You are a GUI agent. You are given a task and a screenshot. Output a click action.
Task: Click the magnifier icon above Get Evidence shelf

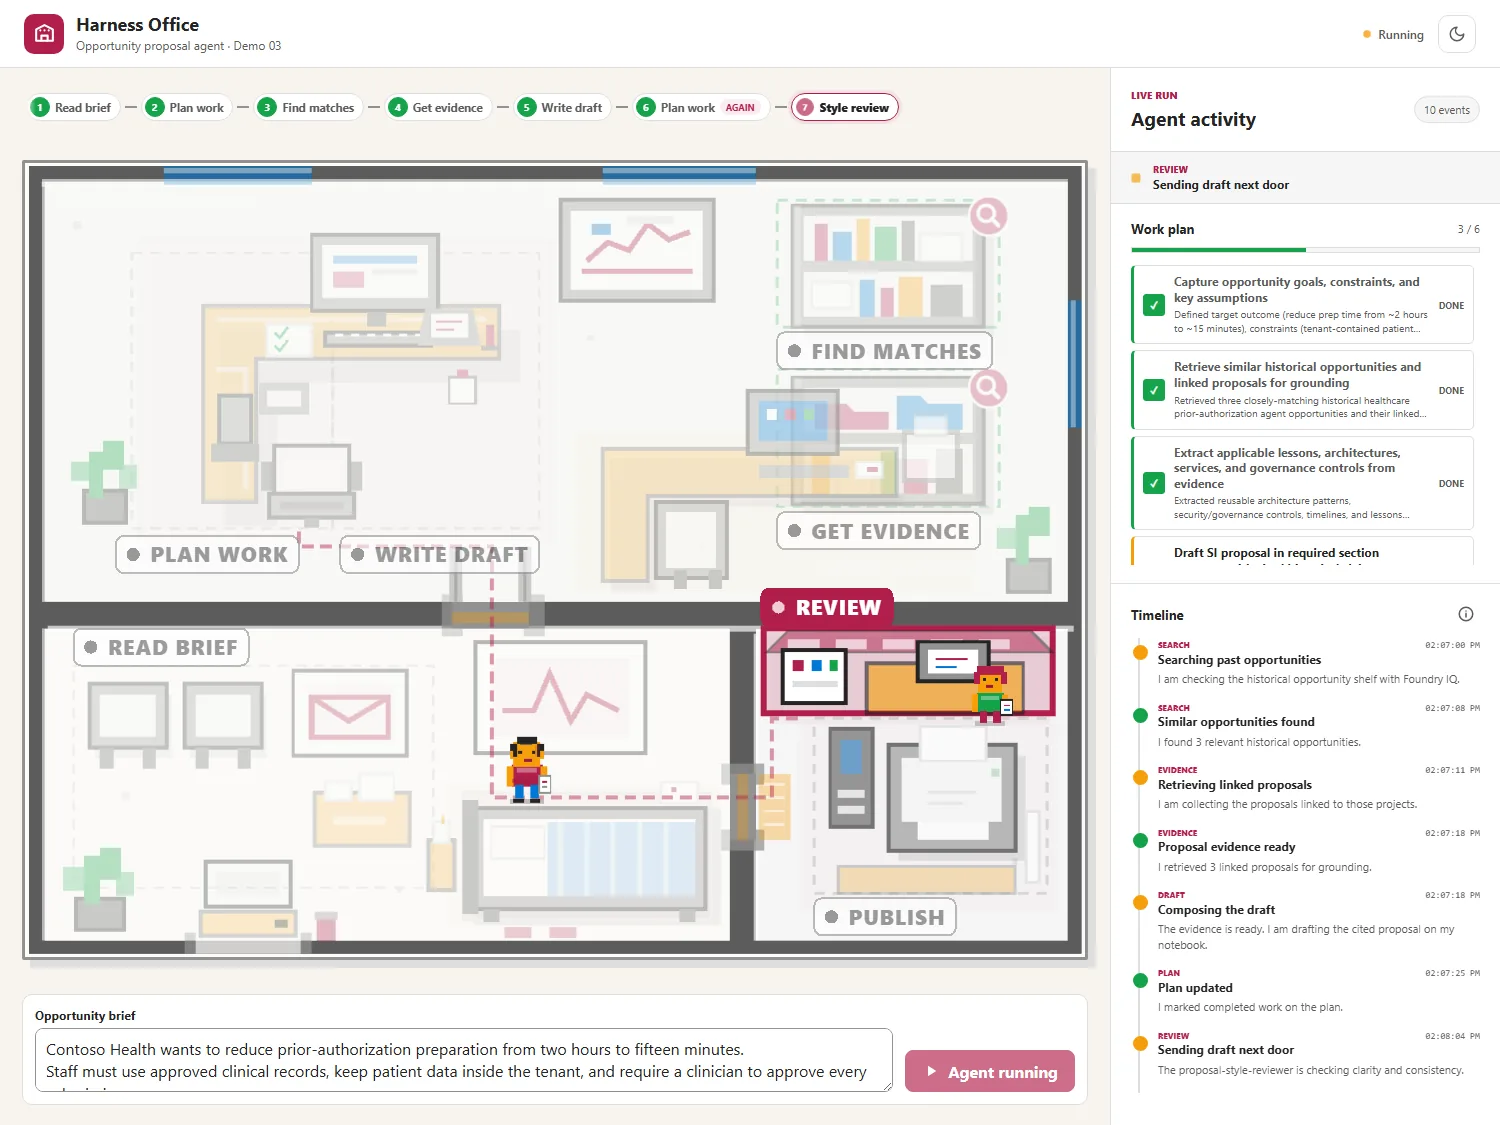[x=988, y=387]
